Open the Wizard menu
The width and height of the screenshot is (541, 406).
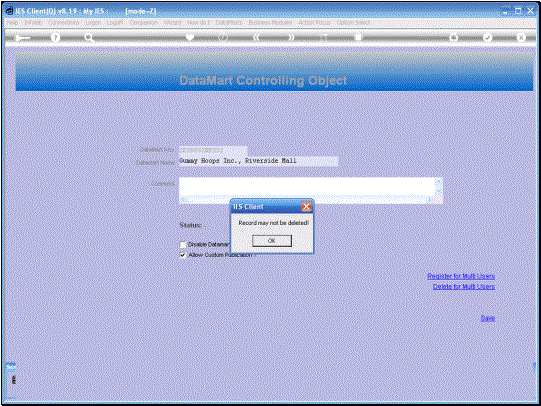click(172, 22)
